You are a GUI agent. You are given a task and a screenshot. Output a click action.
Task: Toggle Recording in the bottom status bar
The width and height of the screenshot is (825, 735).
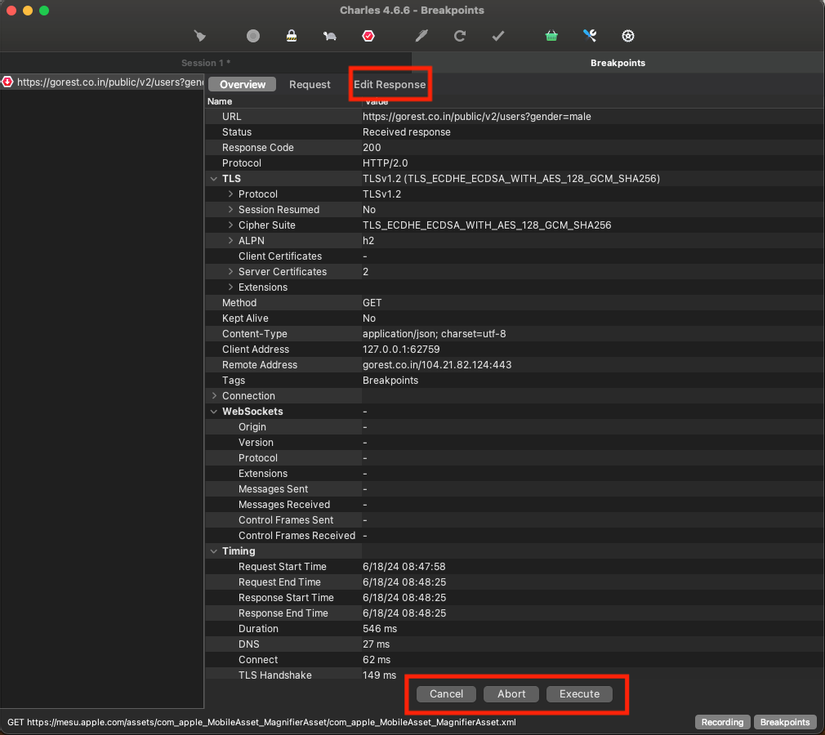[722, 721]
